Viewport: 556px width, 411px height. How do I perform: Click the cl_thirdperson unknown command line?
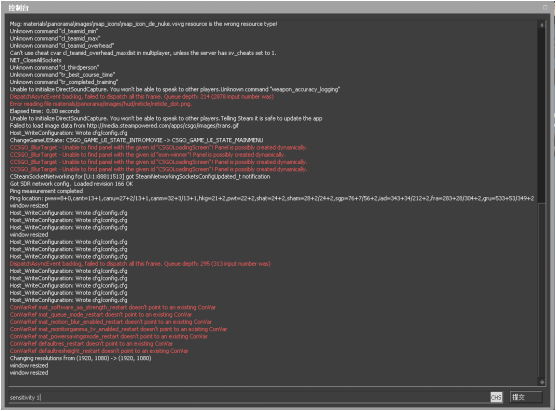click(x=54, y=67)
